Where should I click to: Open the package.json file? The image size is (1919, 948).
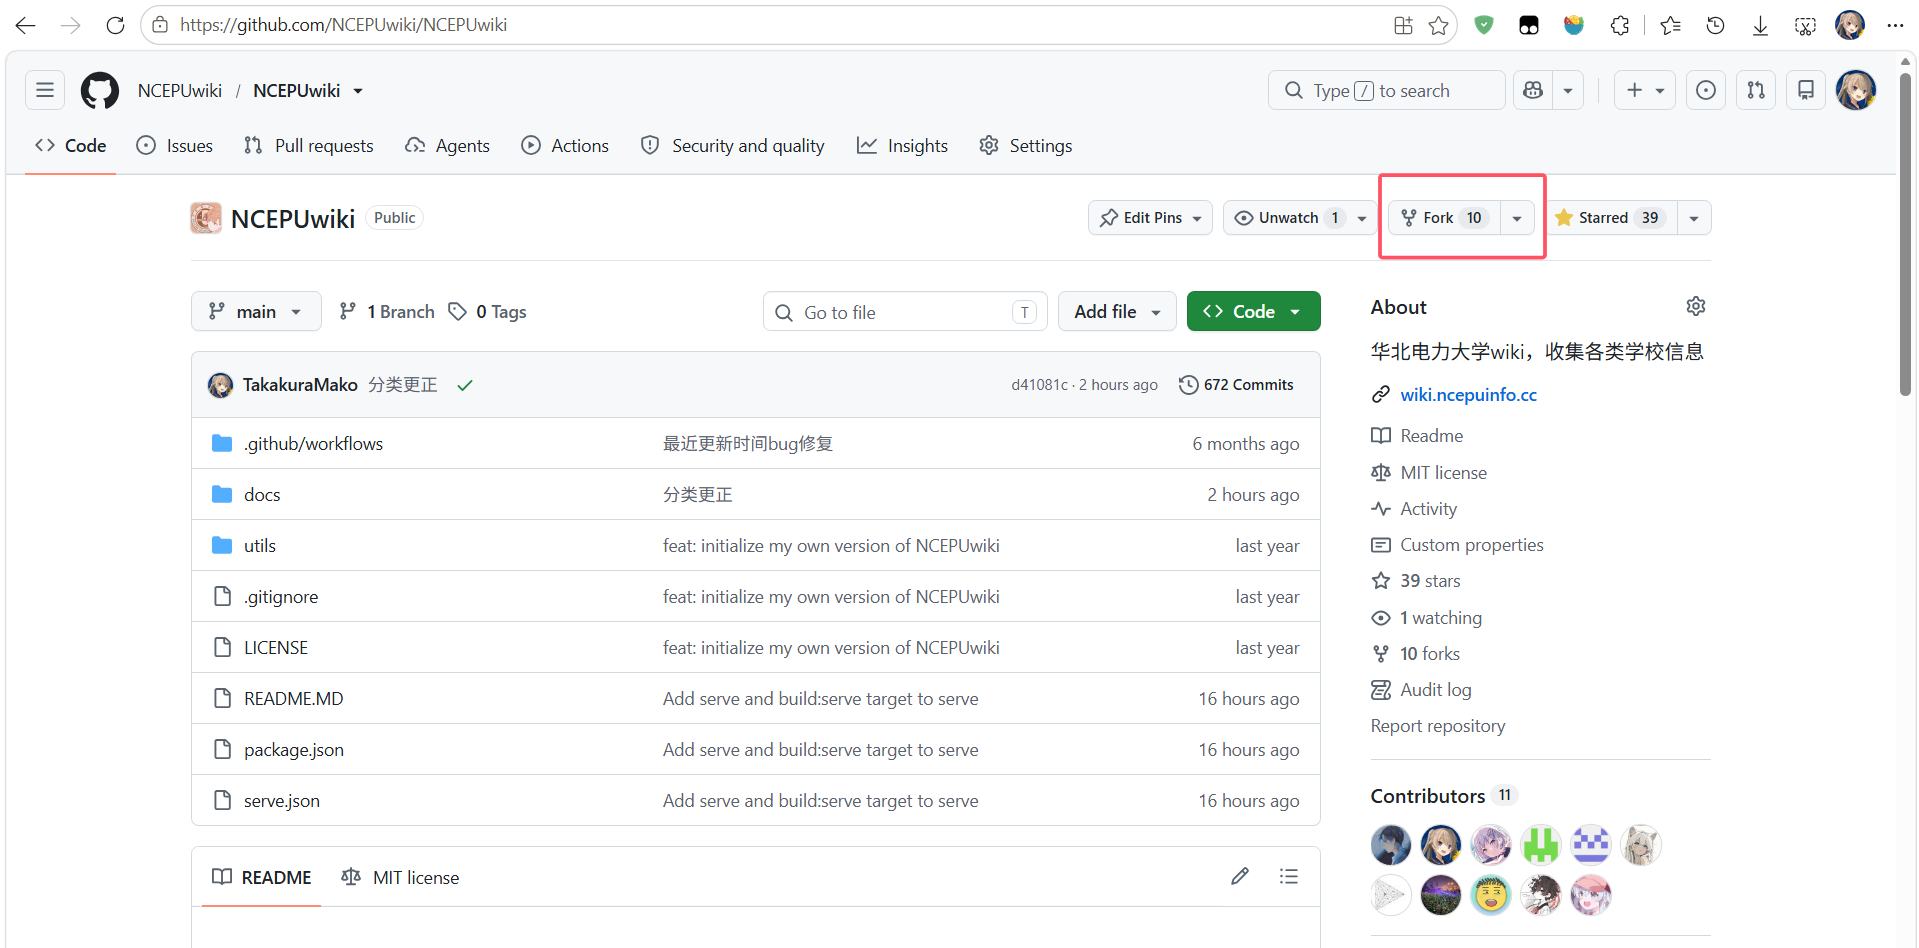pos(294,750)
